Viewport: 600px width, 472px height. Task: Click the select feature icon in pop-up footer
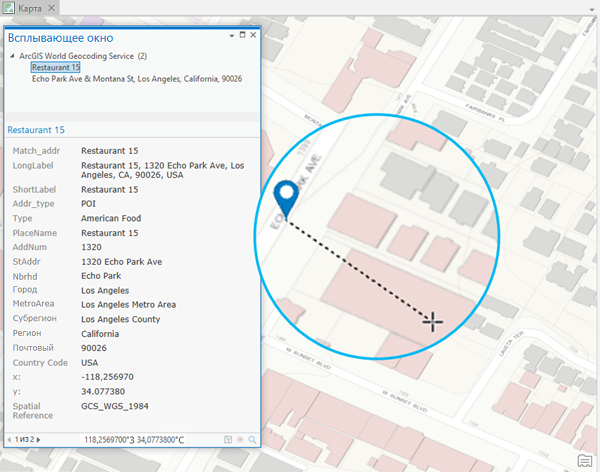tap(228, 439)
